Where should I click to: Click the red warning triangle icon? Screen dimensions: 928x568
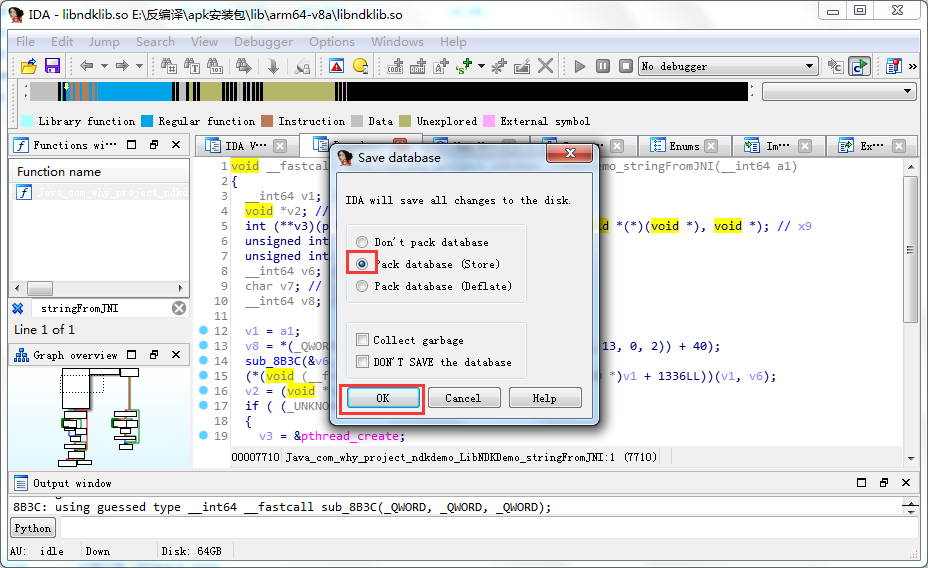(337, 66)
